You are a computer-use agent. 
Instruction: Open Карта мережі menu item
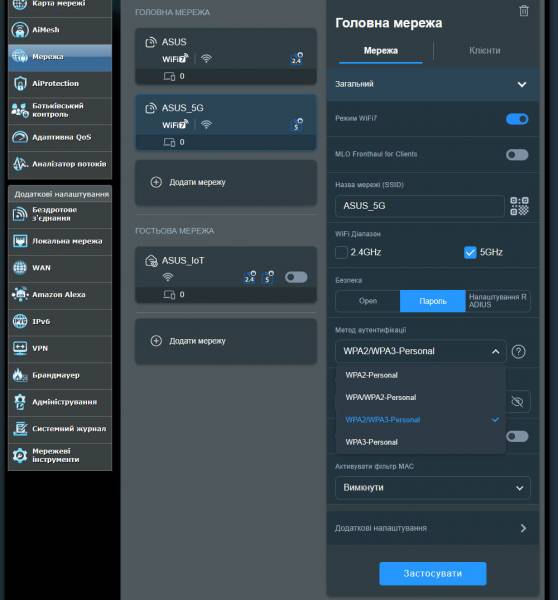(60, 5)
